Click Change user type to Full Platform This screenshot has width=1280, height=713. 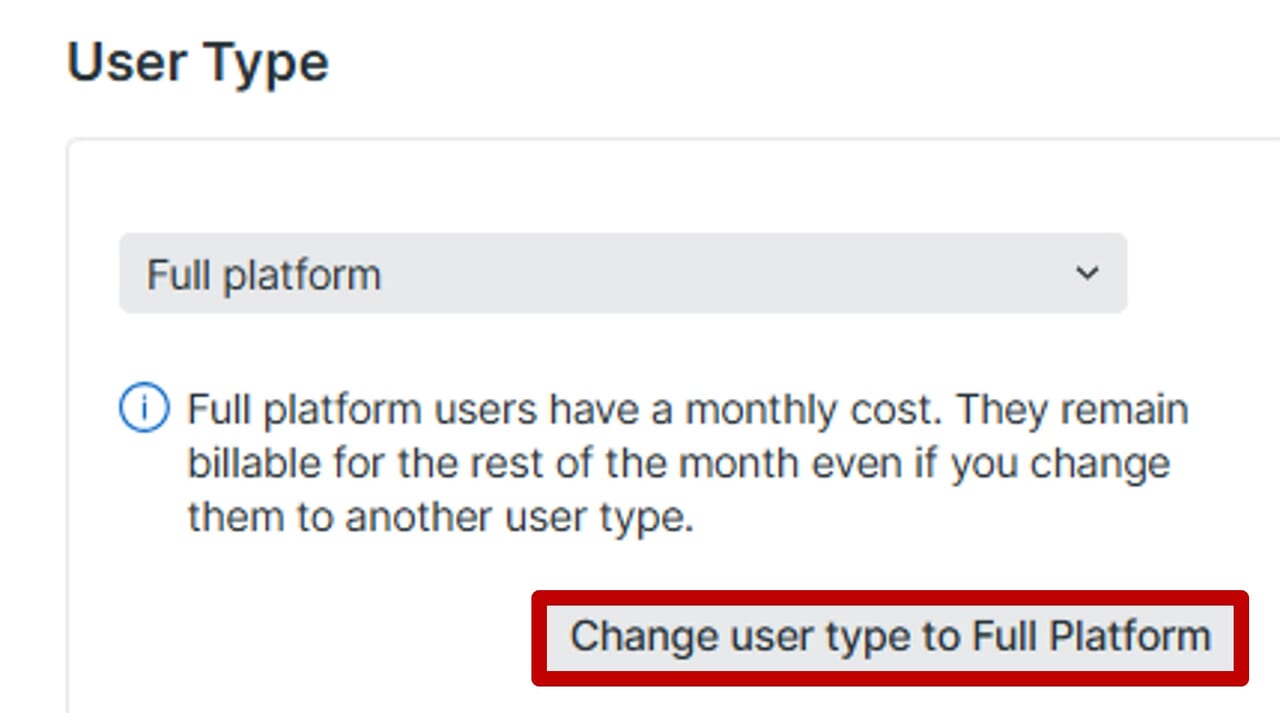tap(890, 637)
